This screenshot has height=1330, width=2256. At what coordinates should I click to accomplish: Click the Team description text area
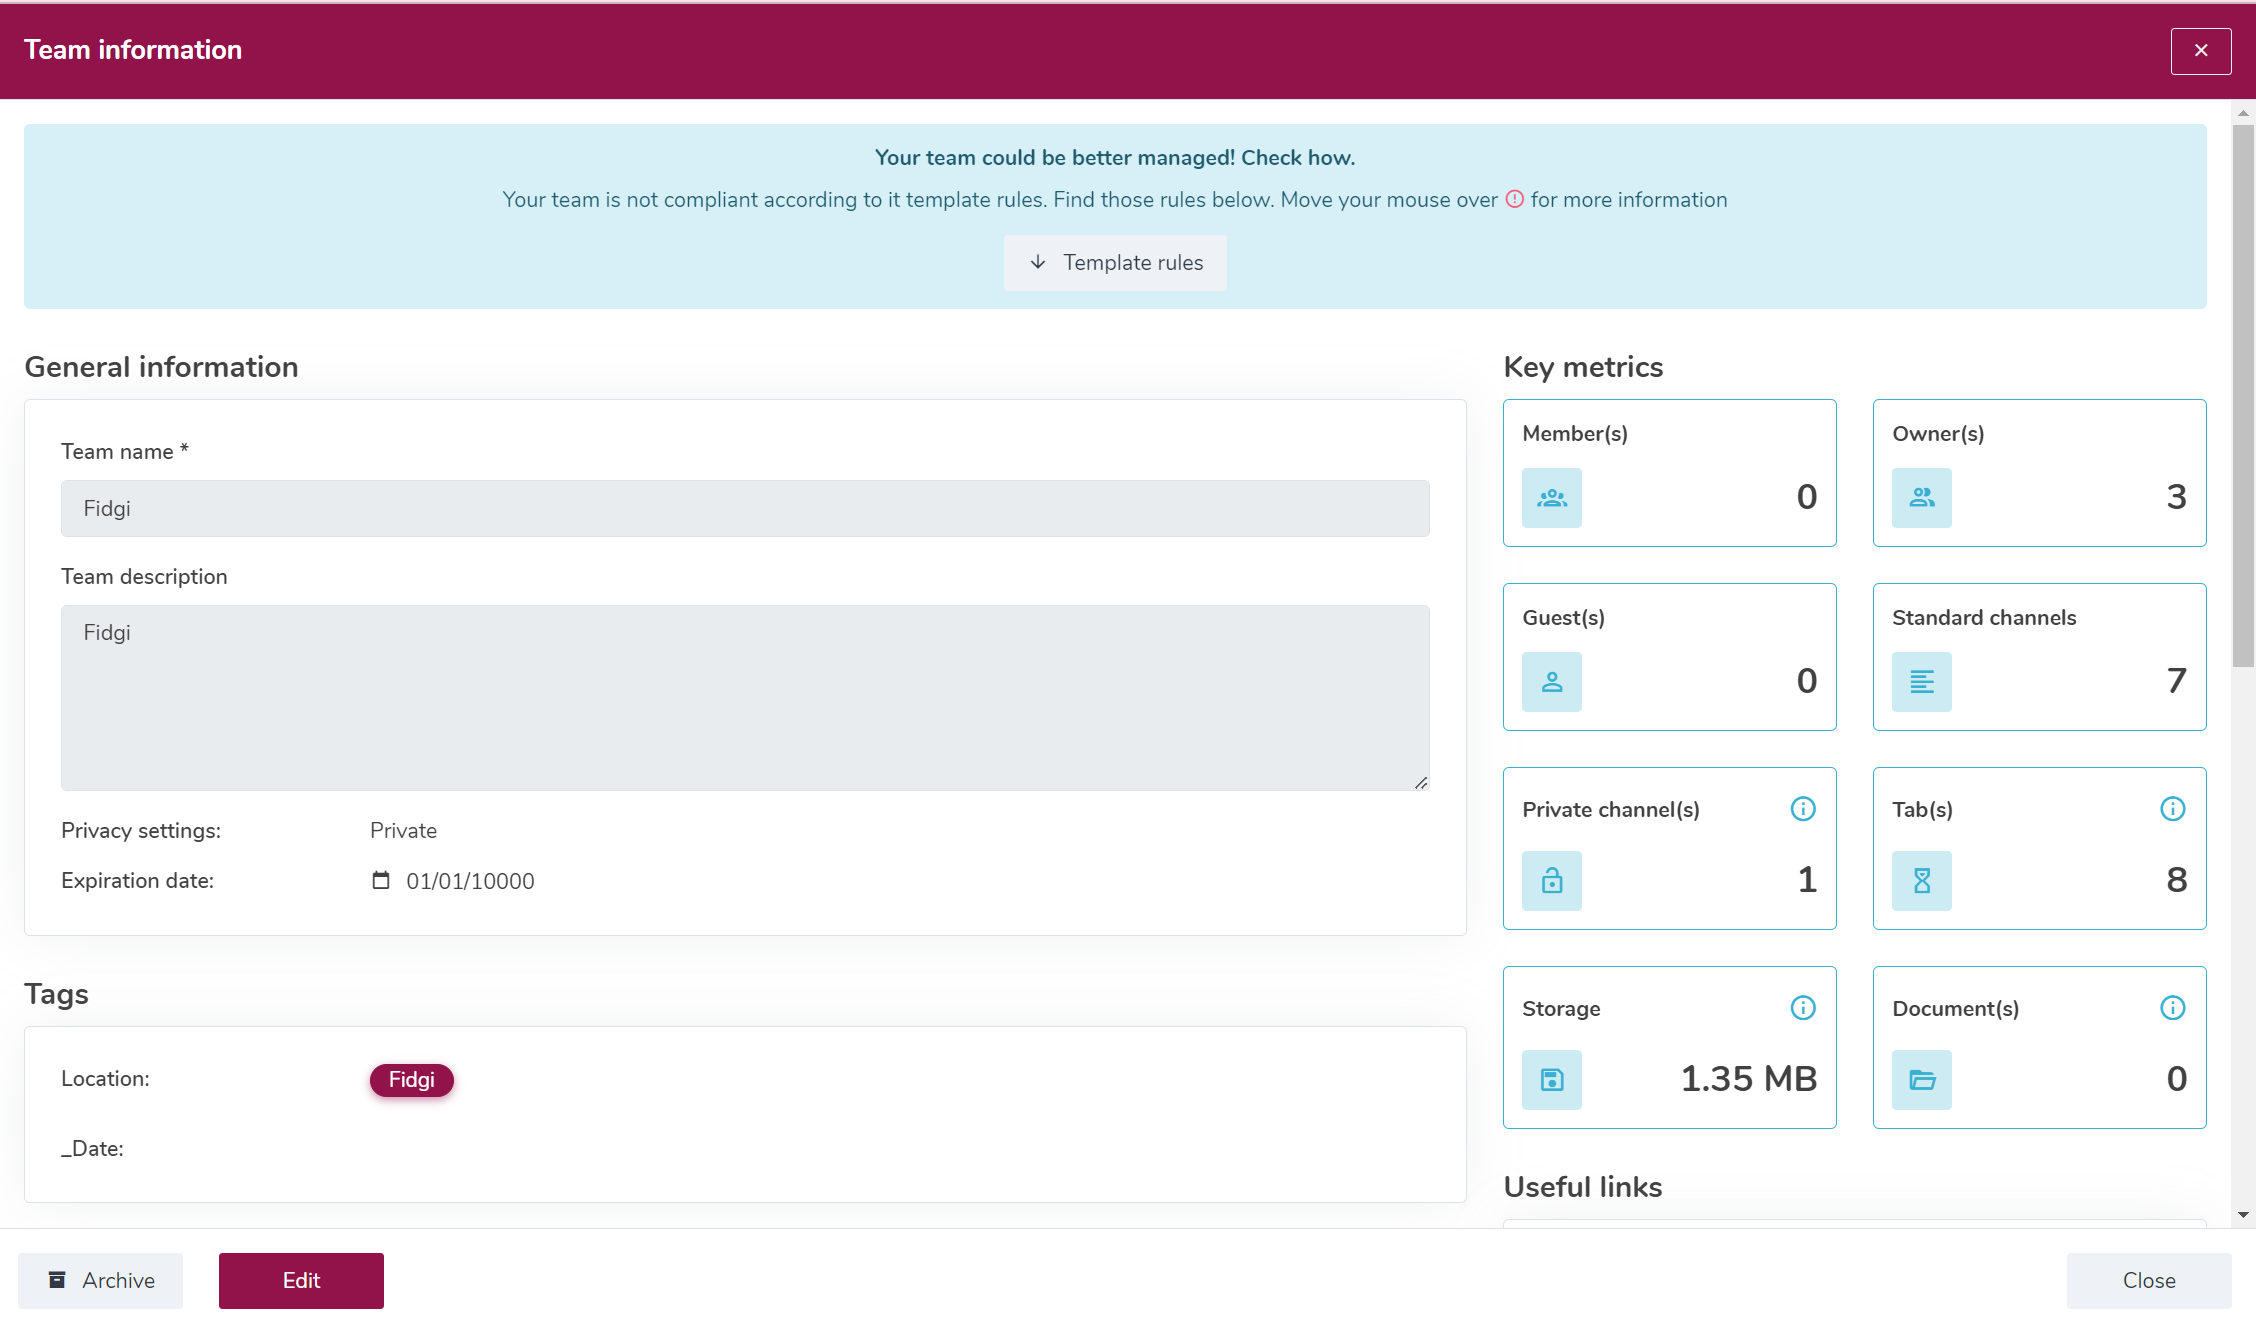pos(745,698)
